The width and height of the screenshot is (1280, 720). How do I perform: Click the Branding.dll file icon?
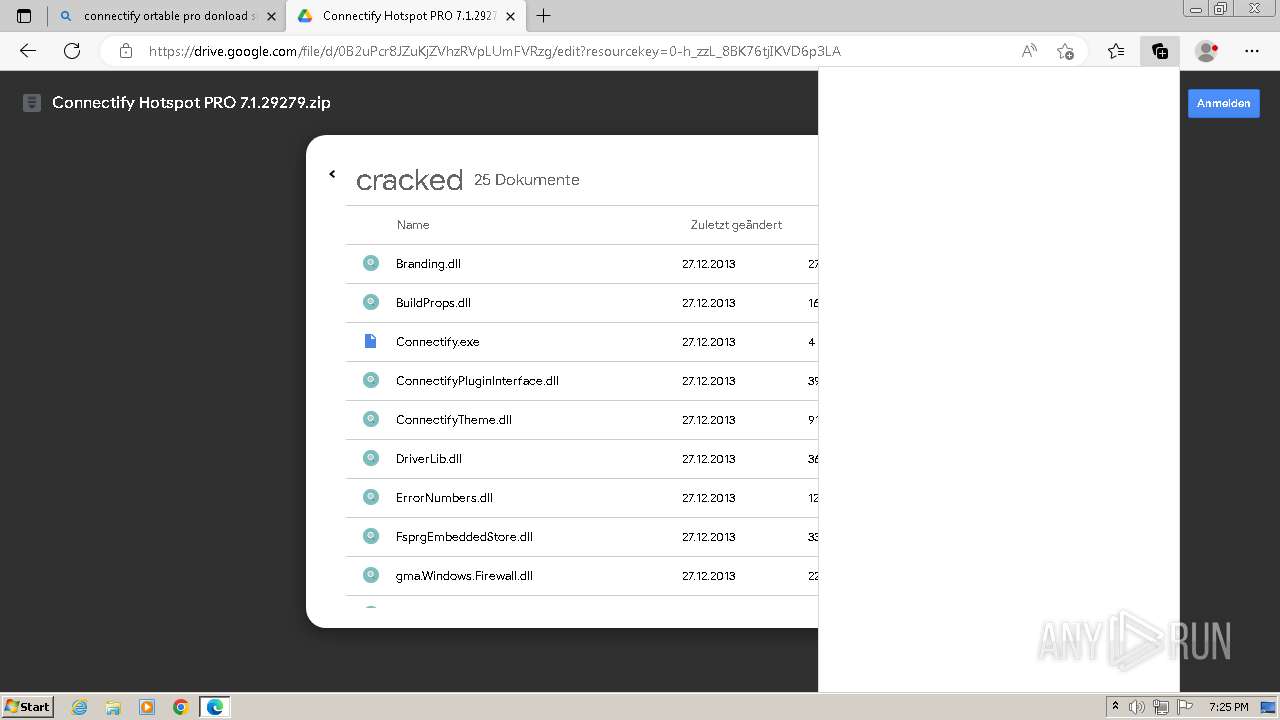371,263
